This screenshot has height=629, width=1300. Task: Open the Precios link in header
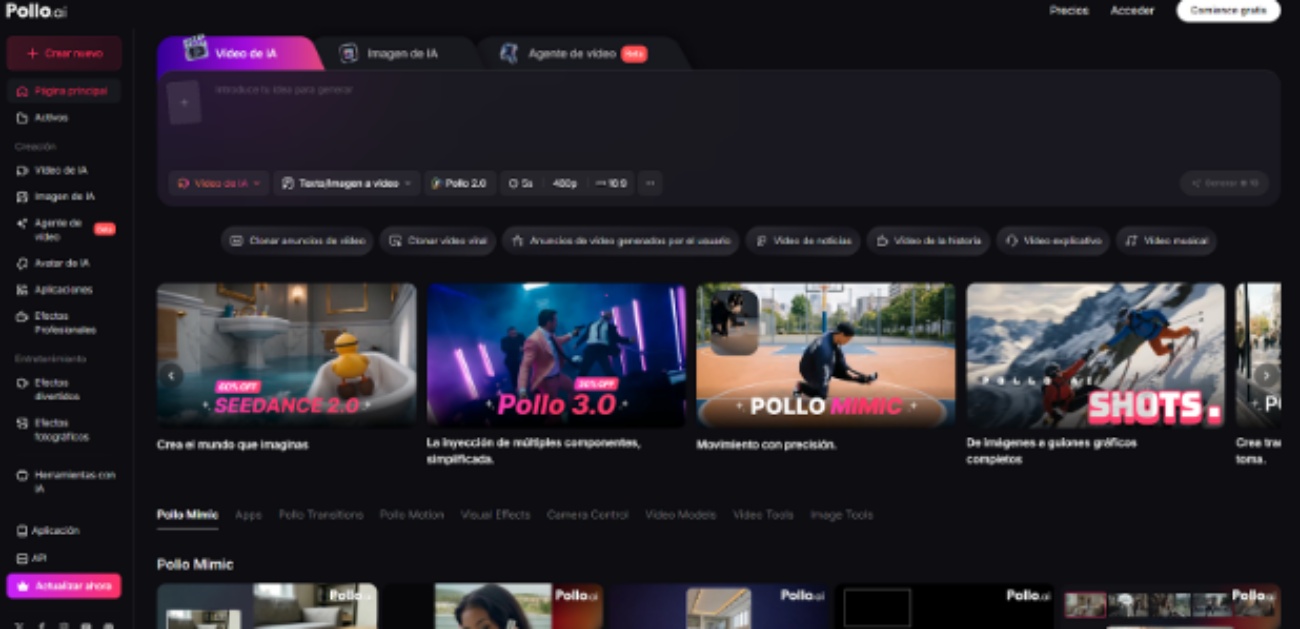1068,11
